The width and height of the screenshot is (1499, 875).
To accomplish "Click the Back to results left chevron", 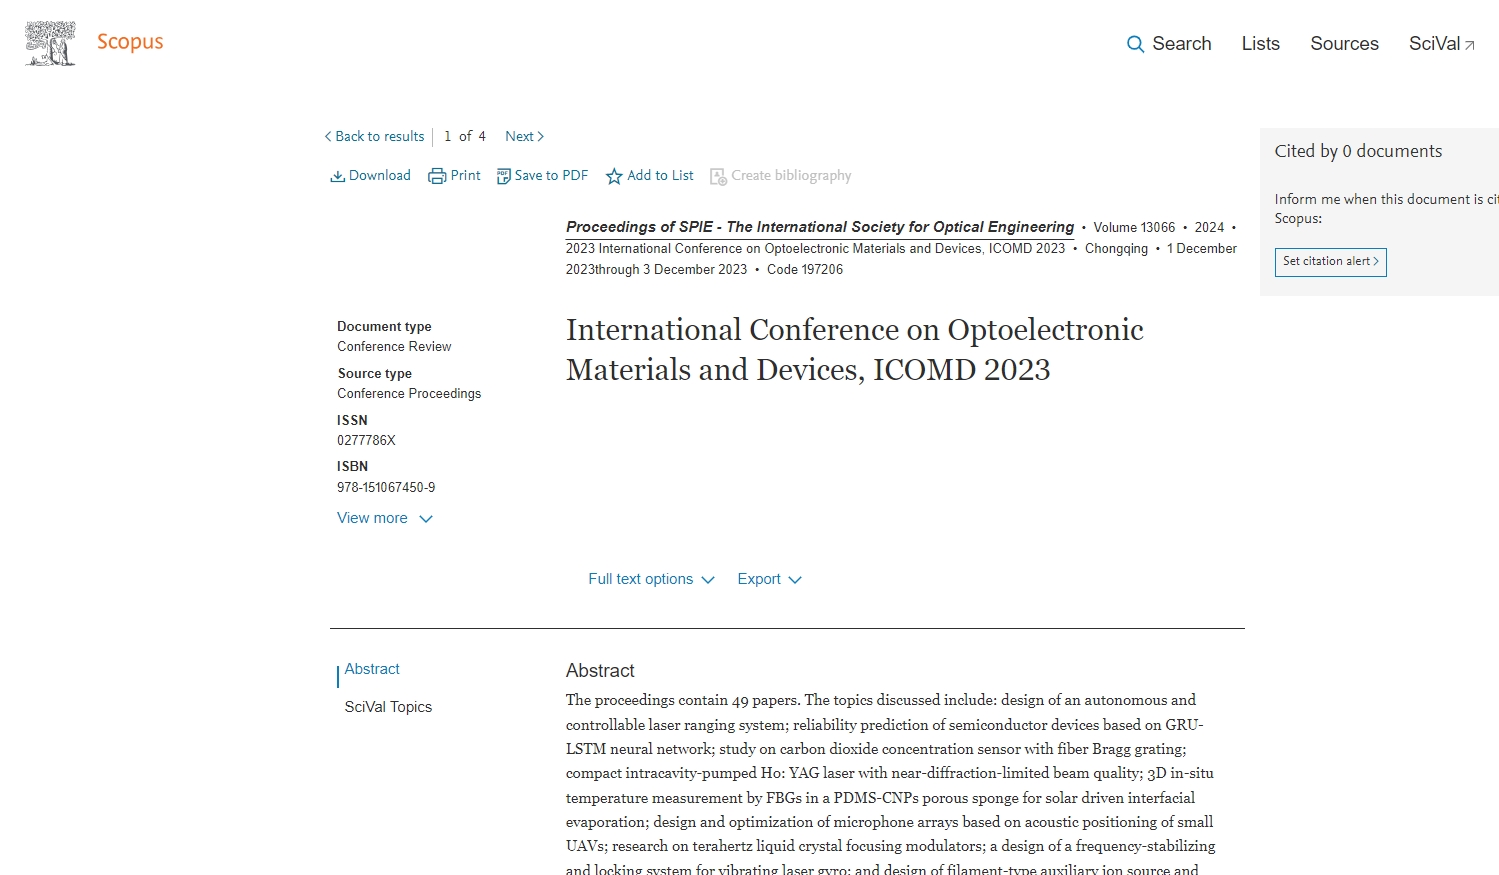I will point(328,136).
